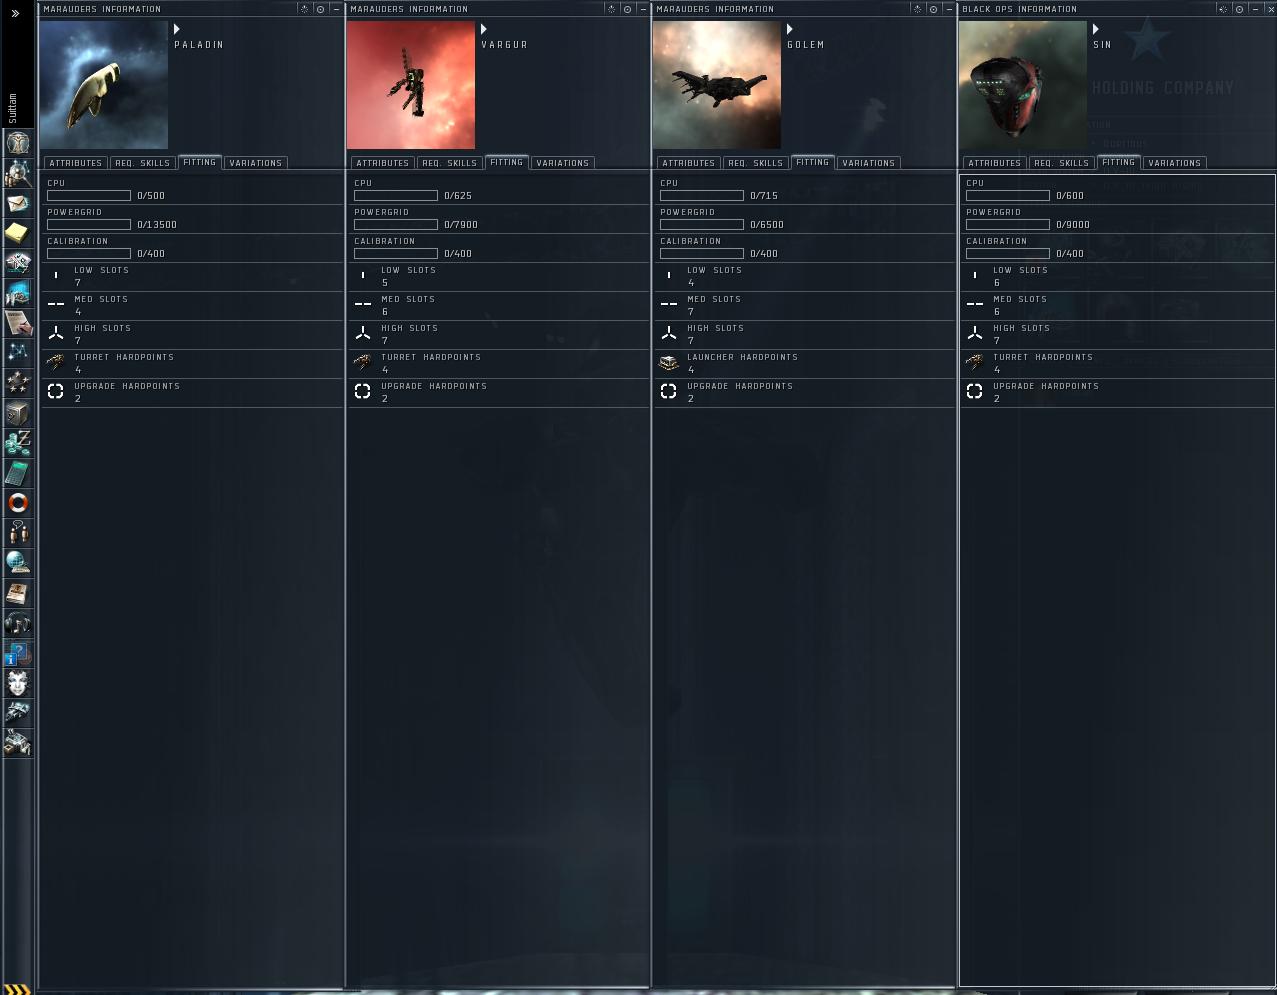Open the star map constellation icon

pyautogui.click(x=18, y=353)
